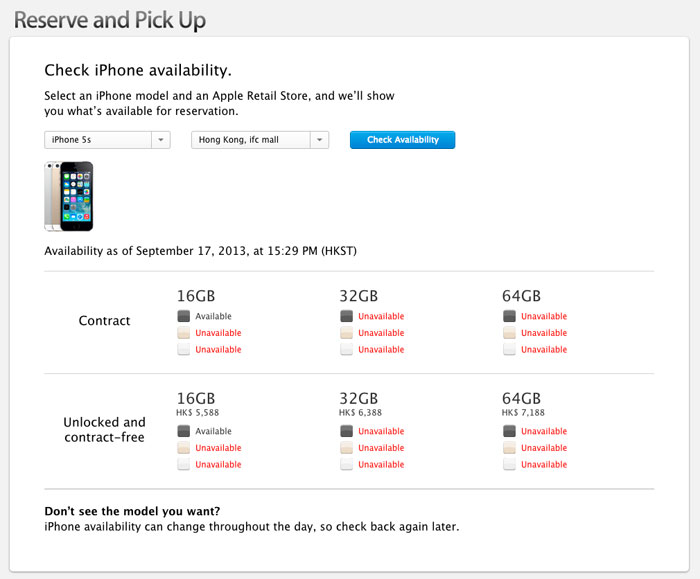Viewport: 700px width, 579px height.
Task: Click gold swatch under Contract 64GB
Action: pos(509,333)
